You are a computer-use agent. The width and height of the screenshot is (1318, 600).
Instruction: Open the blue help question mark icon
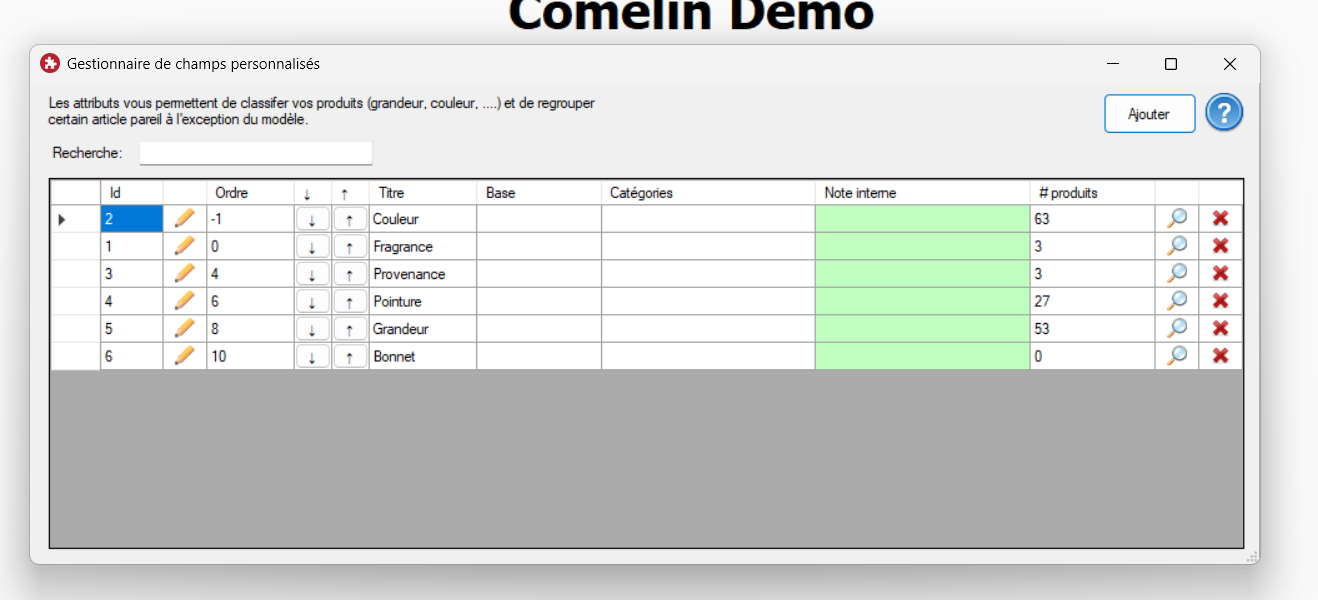[1224, 113]
